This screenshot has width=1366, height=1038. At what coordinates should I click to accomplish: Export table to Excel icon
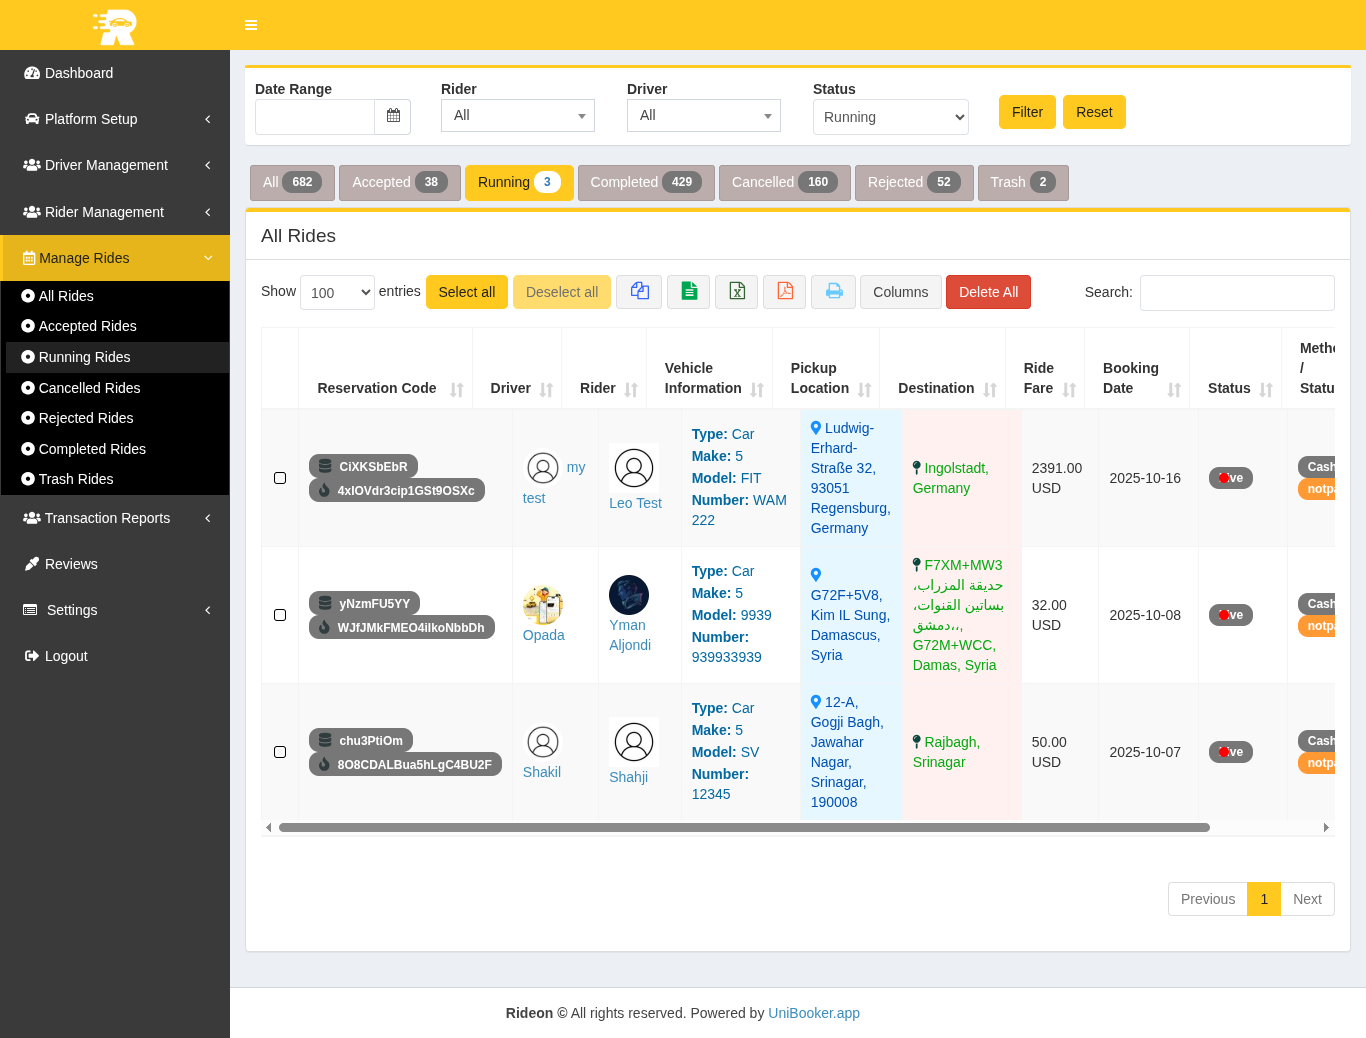tap(737, 292)
